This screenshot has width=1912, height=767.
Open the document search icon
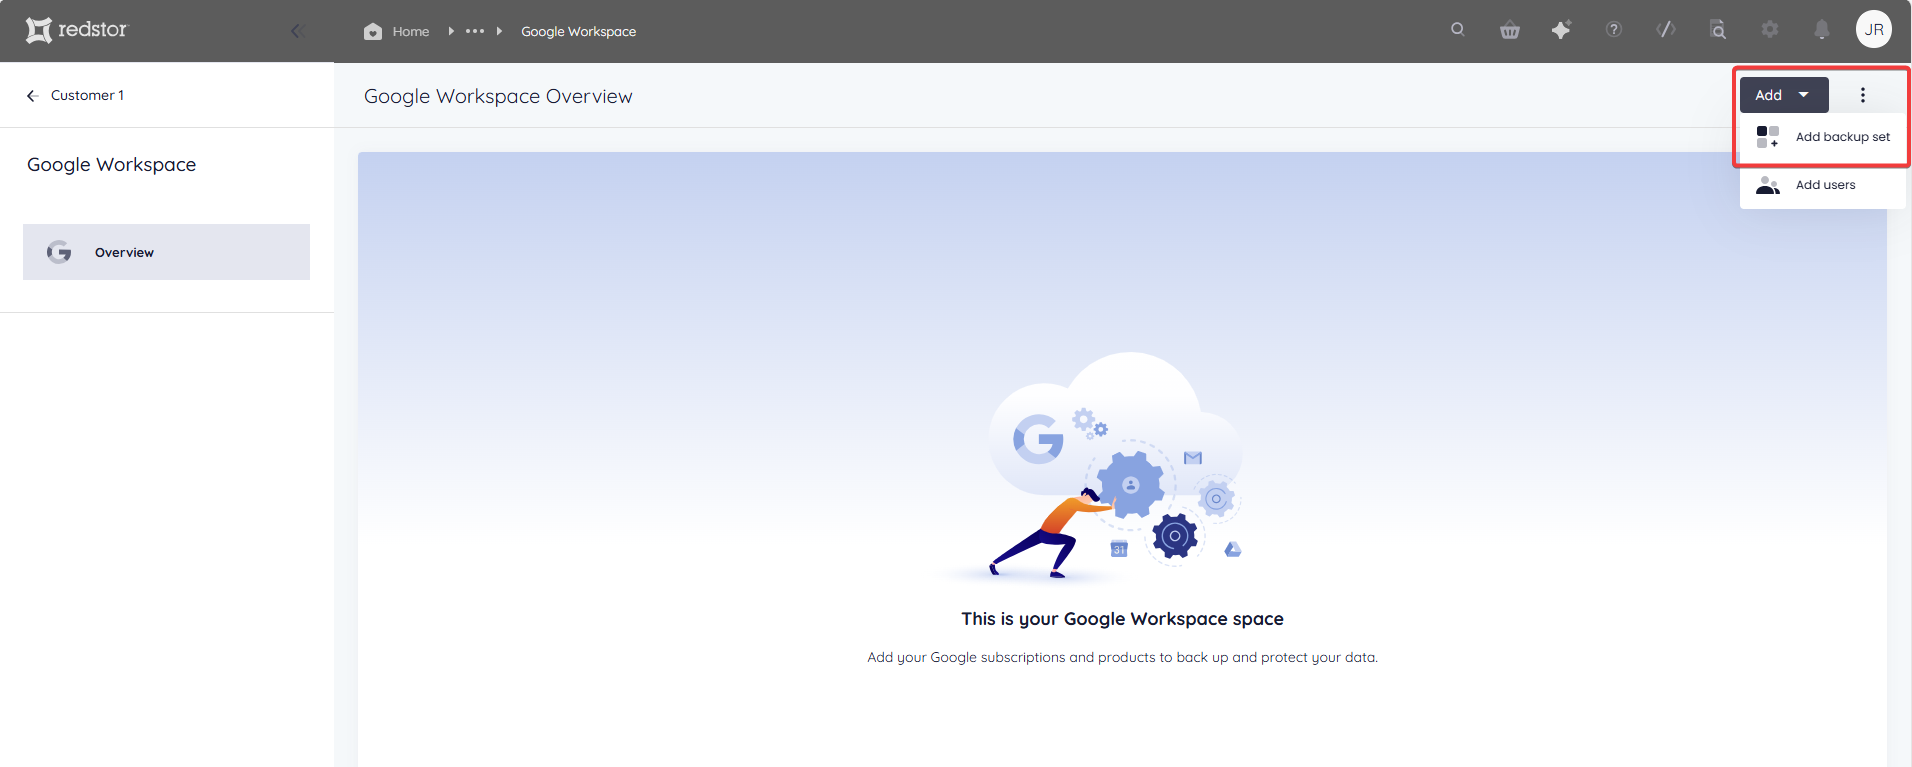(1718, 29)
